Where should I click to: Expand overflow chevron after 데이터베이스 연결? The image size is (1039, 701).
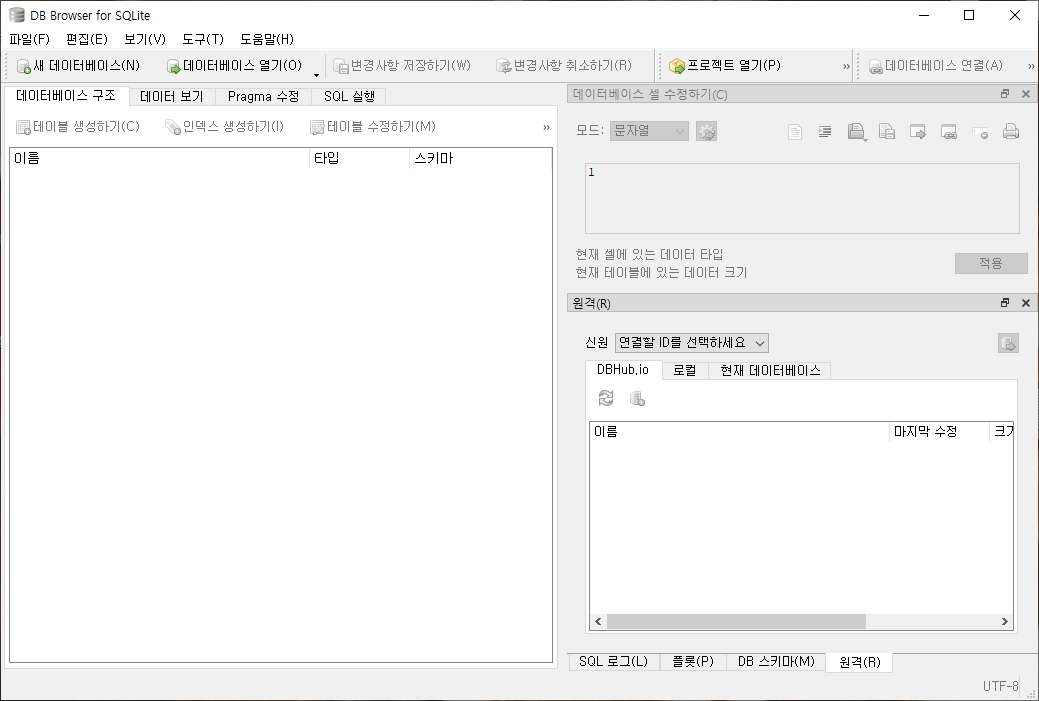[1031, 66]
